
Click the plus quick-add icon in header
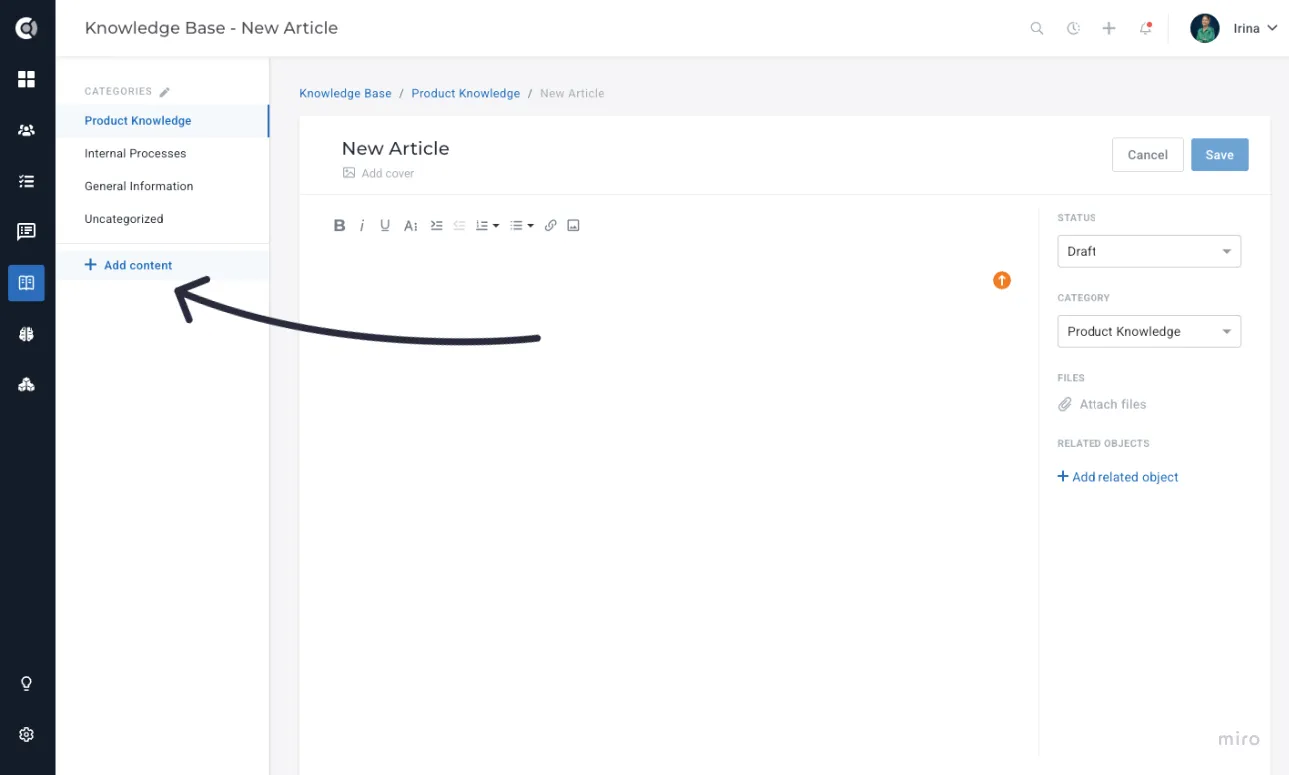pyautogui.click(x=1109, y=28)
